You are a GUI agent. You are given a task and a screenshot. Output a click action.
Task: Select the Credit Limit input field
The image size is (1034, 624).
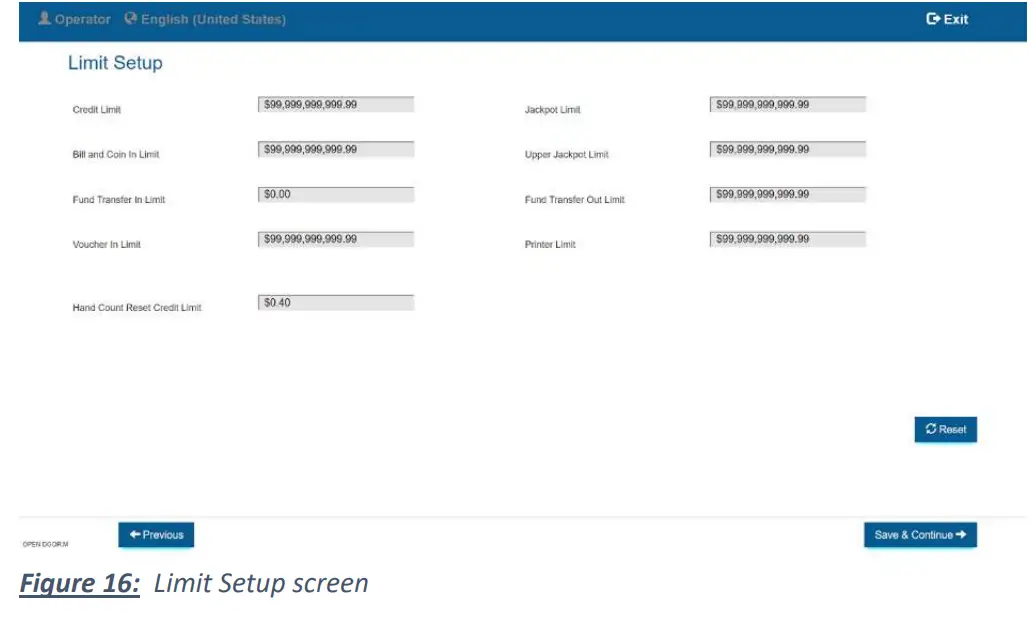[336, 104]
